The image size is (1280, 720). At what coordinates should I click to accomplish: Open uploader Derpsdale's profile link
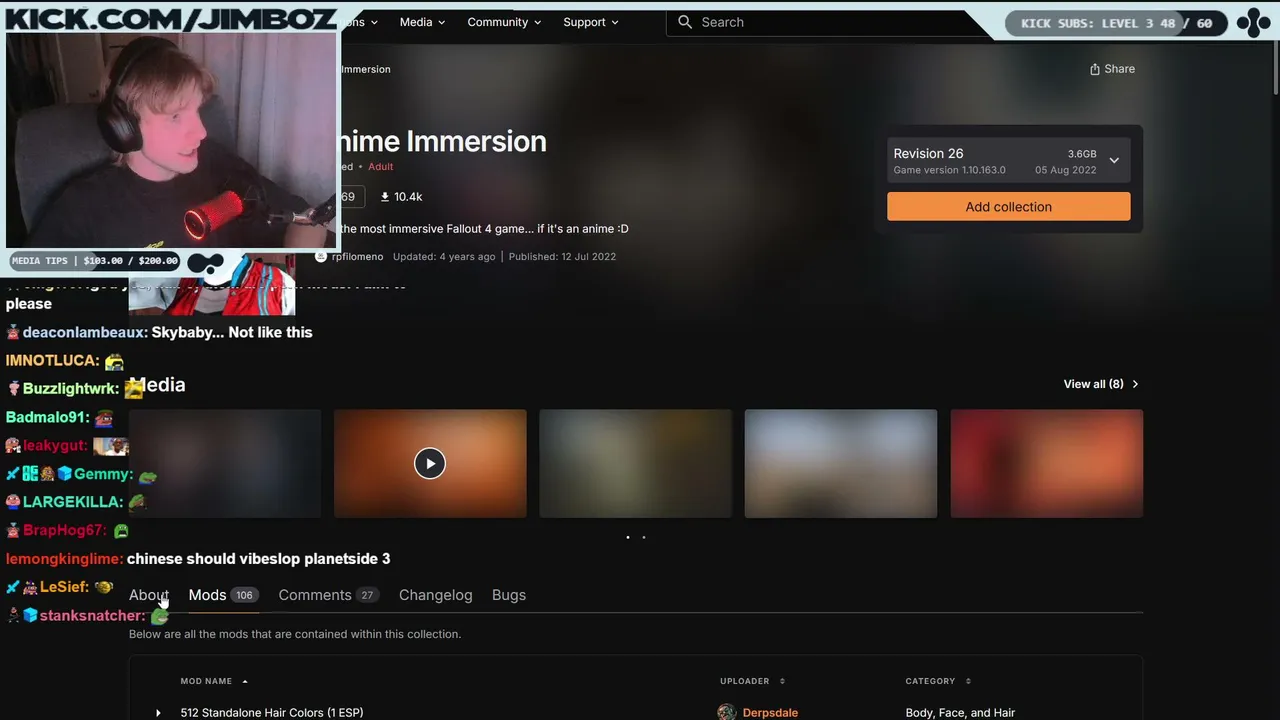pos(770,713)
